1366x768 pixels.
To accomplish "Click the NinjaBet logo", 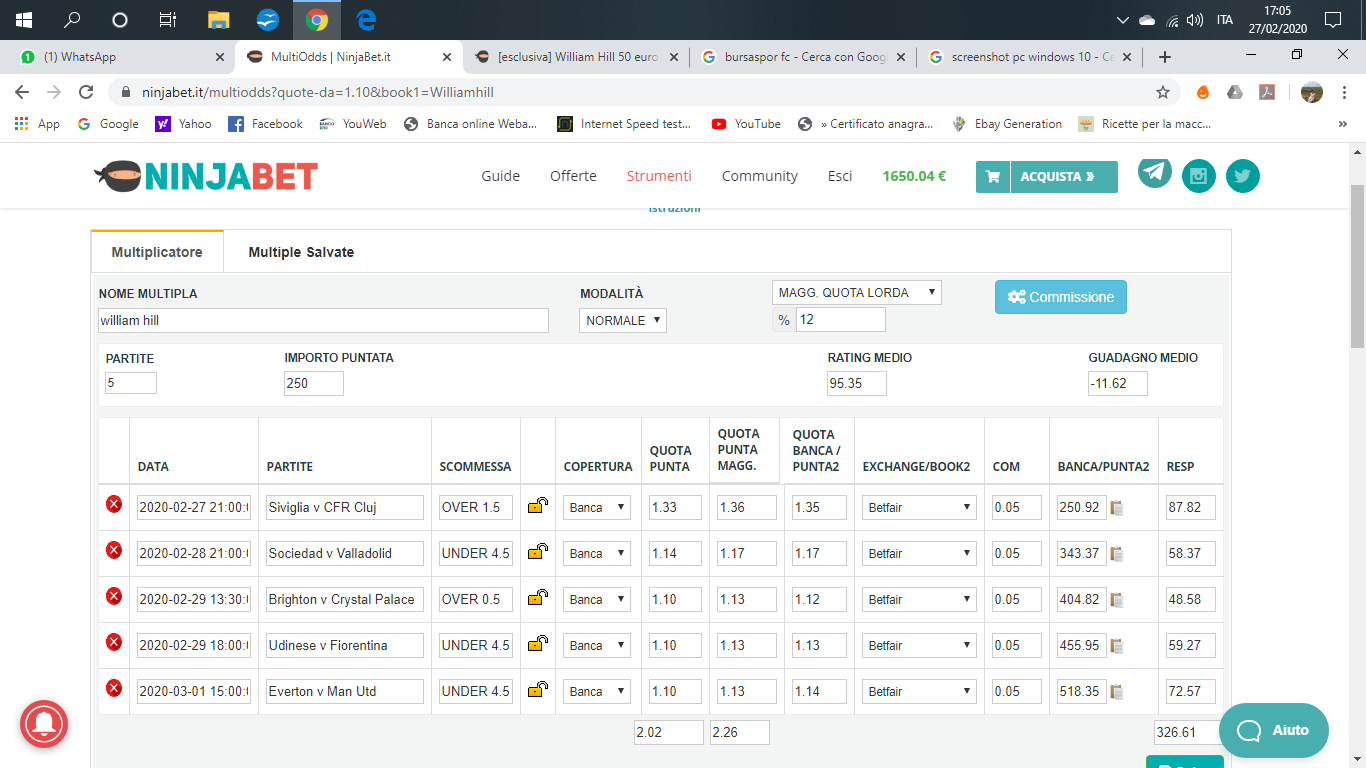I will coord(206,176).
